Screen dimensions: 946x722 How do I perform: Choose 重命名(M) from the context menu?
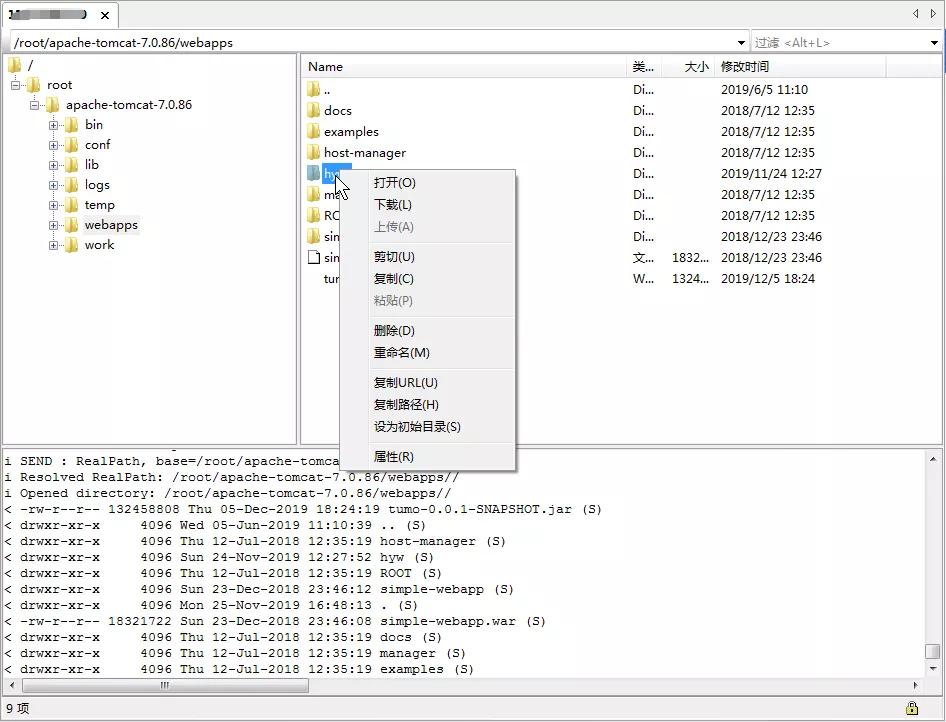point(401,353)
